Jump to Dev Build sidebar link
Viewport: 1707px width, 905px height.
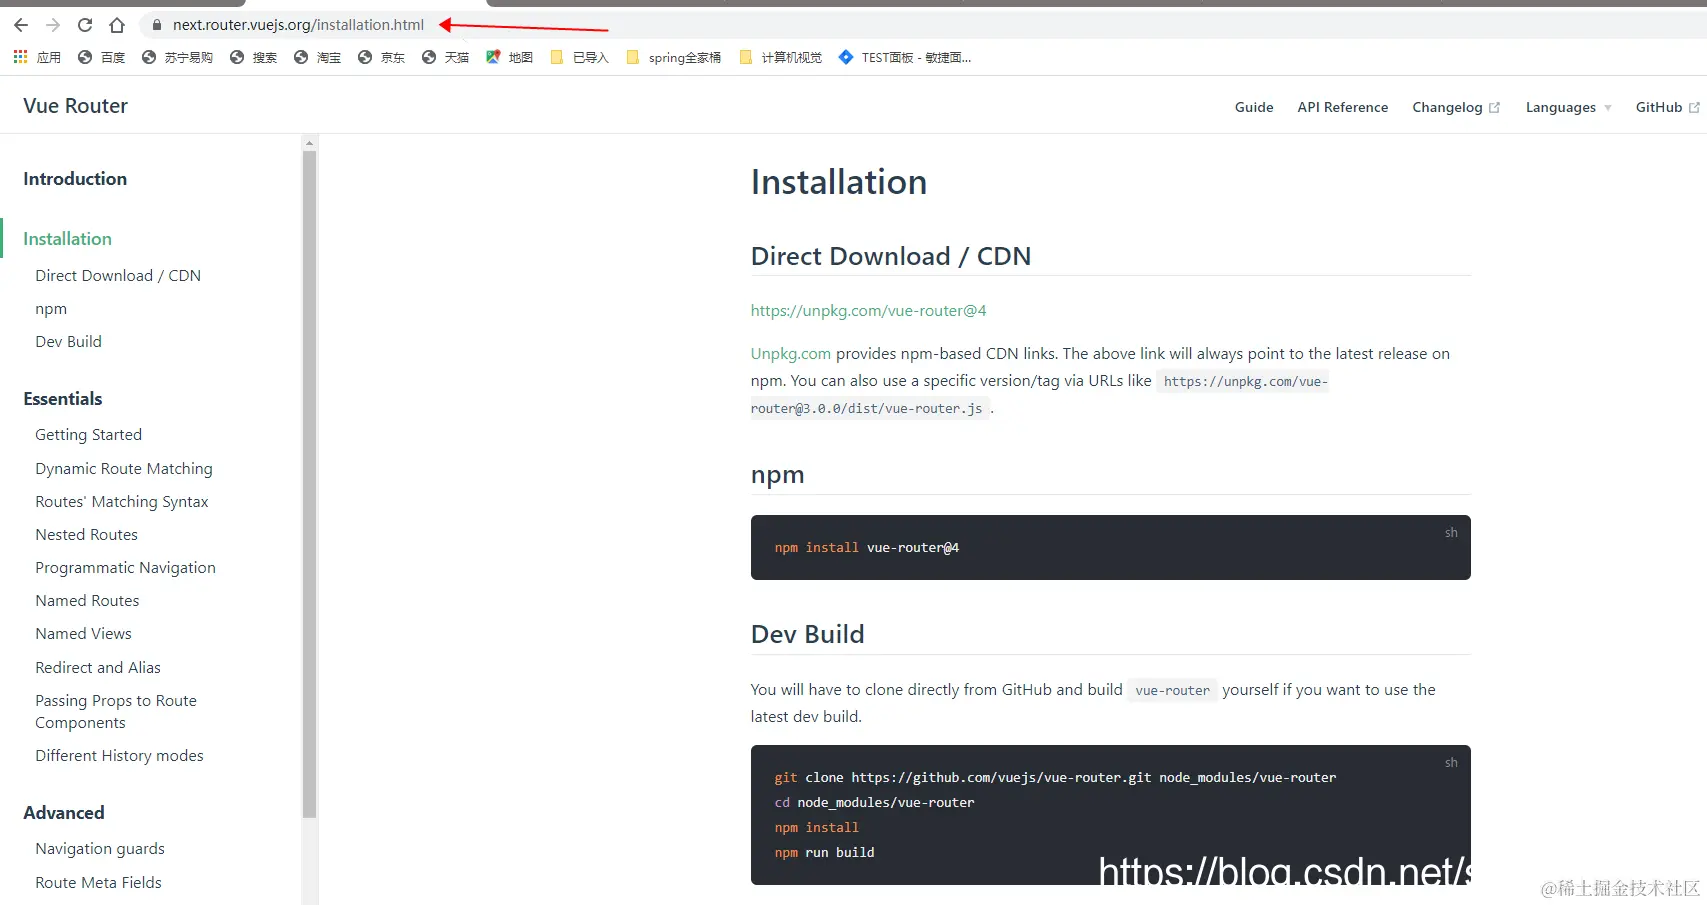(68, 342)
